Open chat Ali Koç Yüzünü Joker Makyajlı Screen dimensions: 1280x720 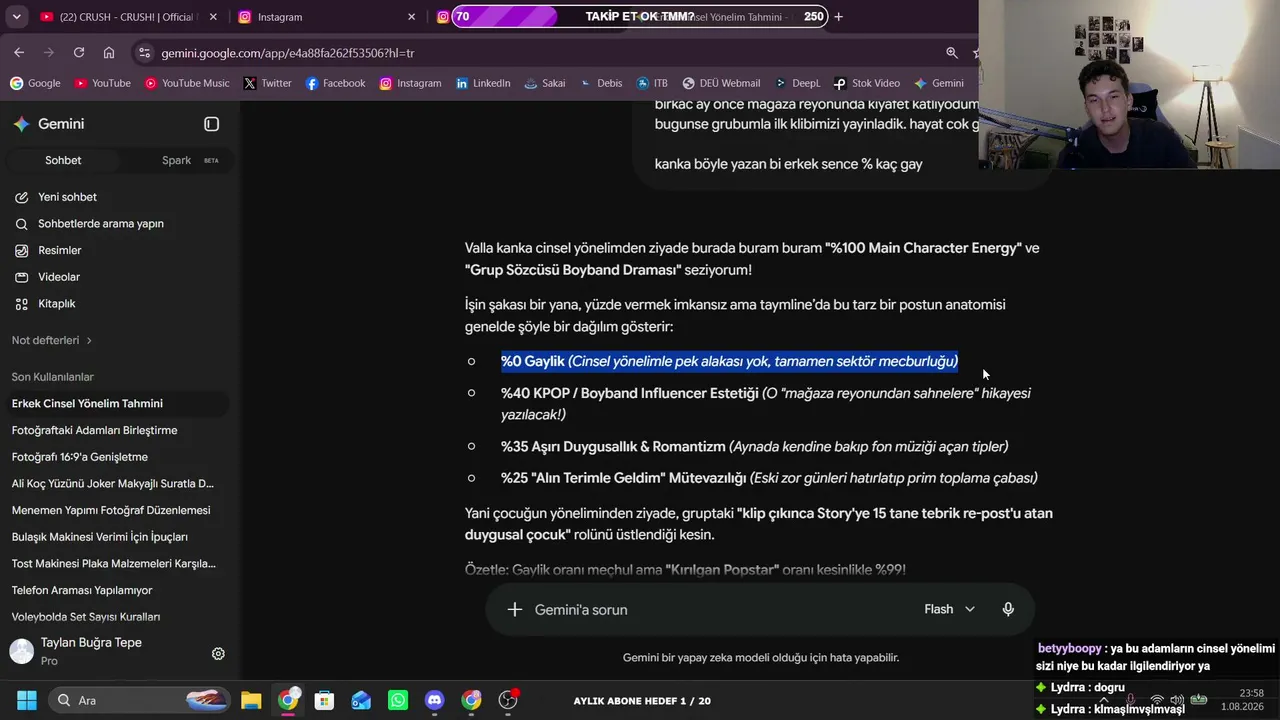click(x=120, y=483)
